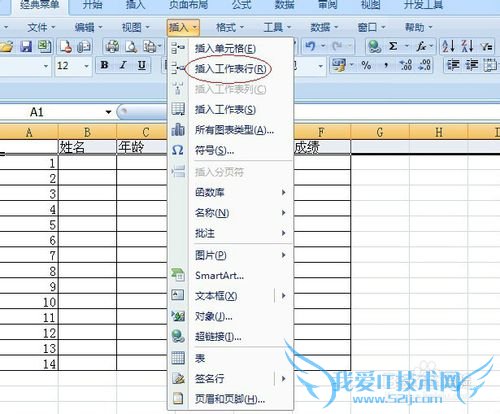Sort ascending A to Z icon

(x=448, y=46)
